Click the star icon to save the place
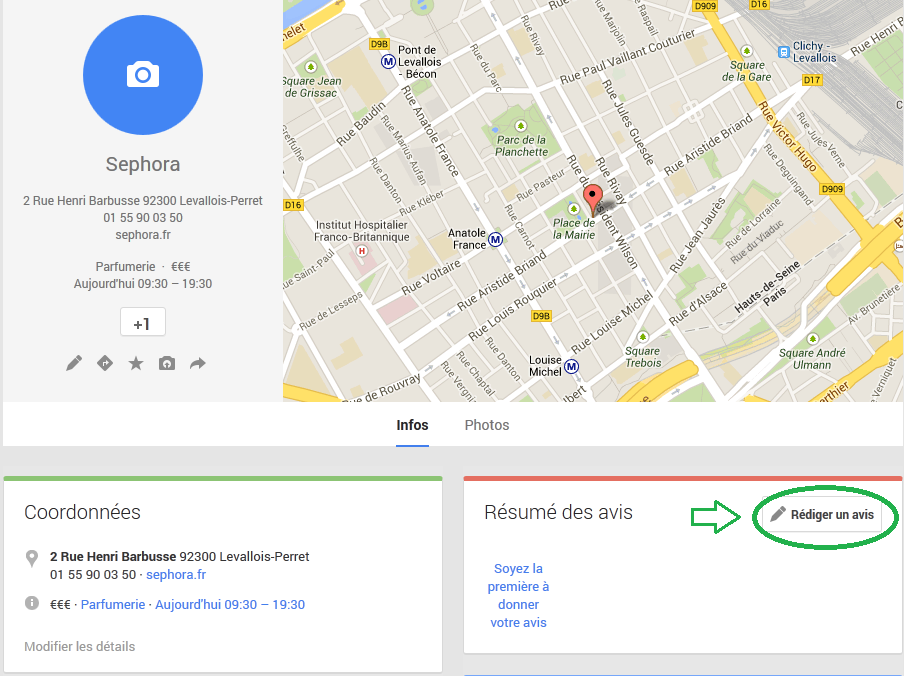This screenshot has height=676, width=904. tap(136, 363)
